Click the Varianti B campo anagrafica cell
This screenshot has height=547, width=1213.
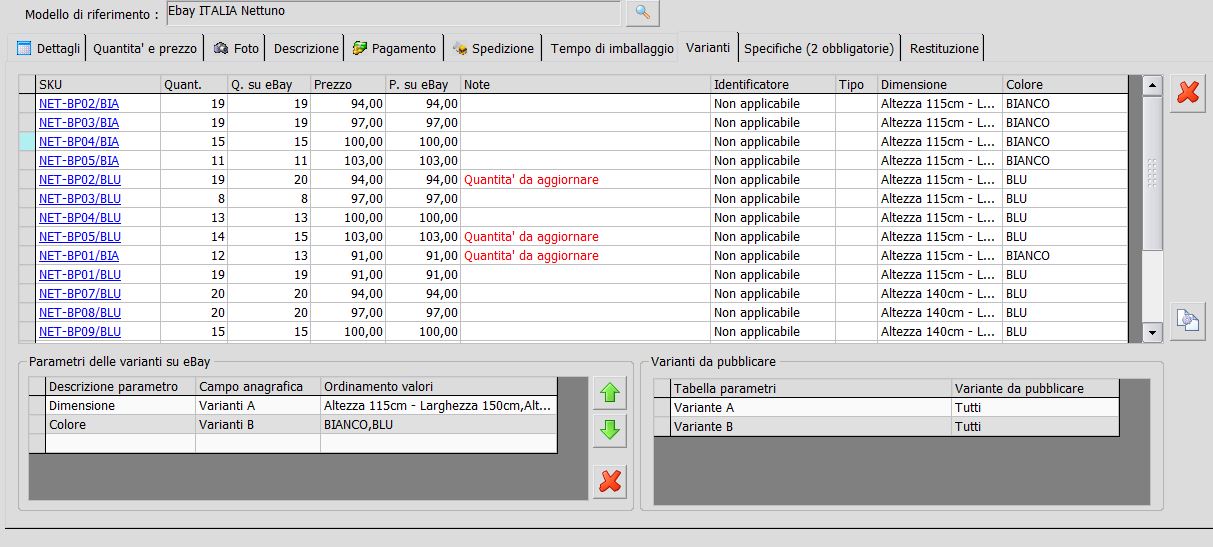[258, 424]
